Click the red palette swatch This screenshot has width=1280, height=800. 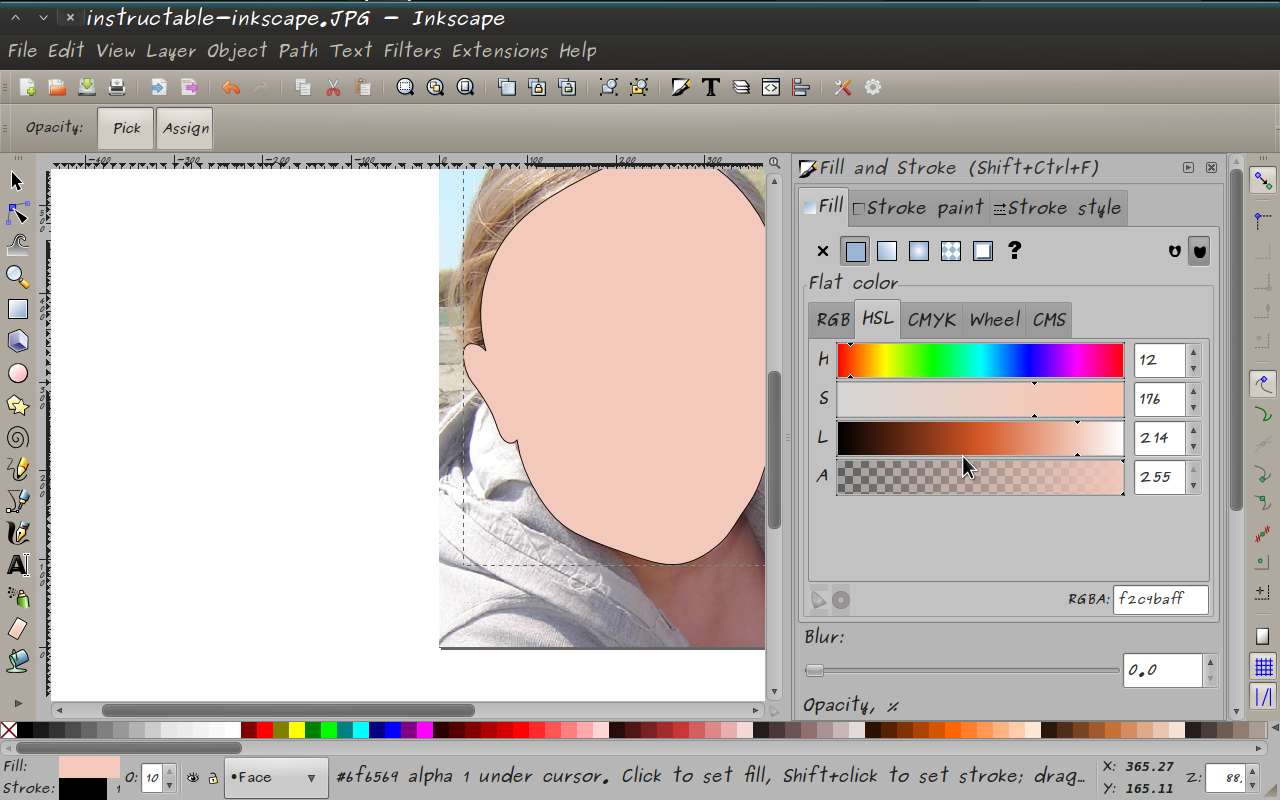[x=265, y=730]
